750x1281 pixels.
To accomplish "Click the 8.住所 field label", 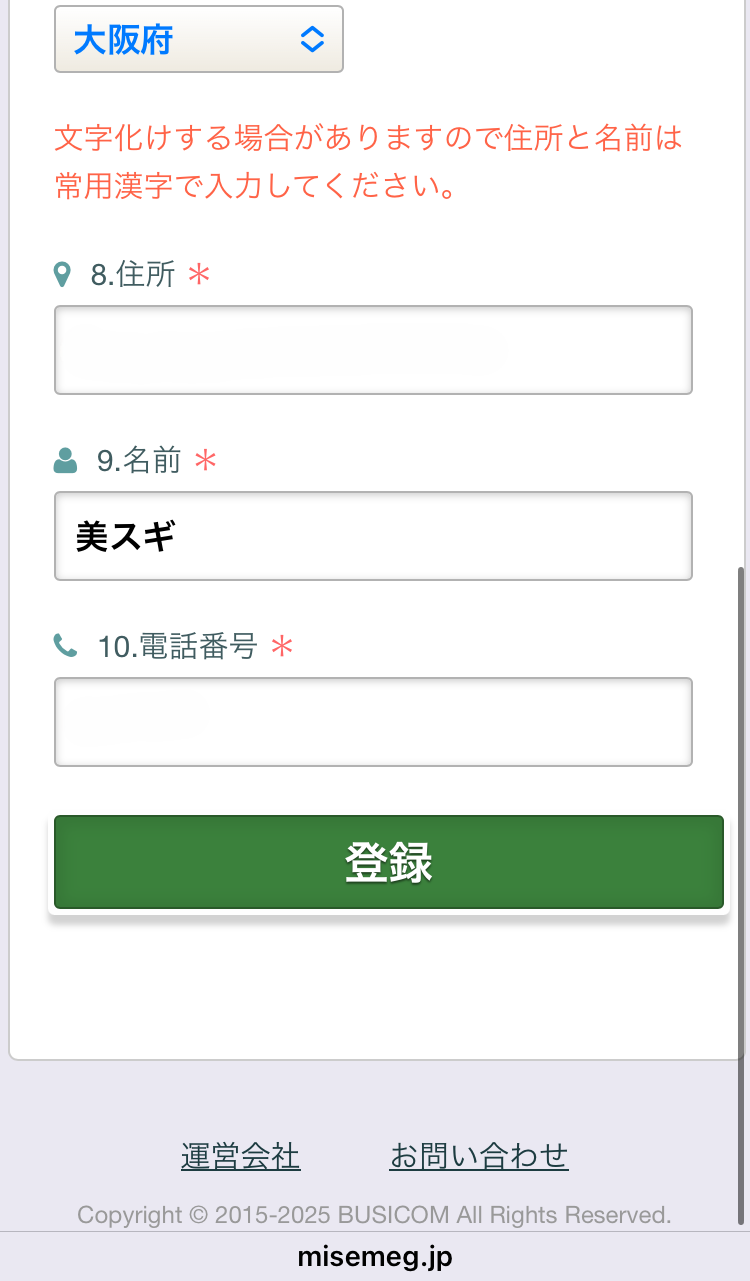I will click(133, 274).
